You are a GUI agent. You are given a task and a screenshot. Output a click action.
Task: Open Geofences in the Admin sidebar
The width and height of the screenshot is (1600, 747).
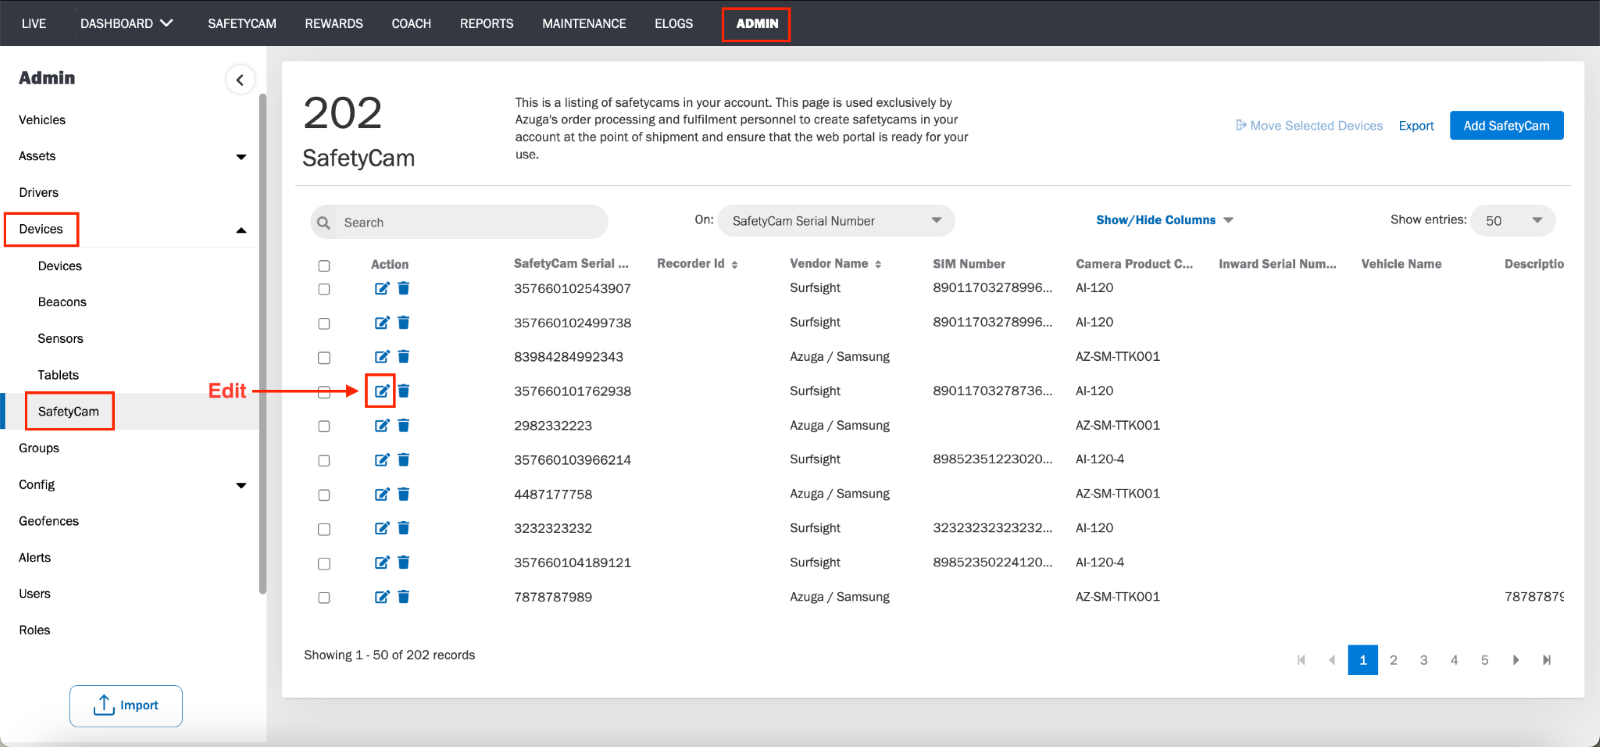(49, 521)
